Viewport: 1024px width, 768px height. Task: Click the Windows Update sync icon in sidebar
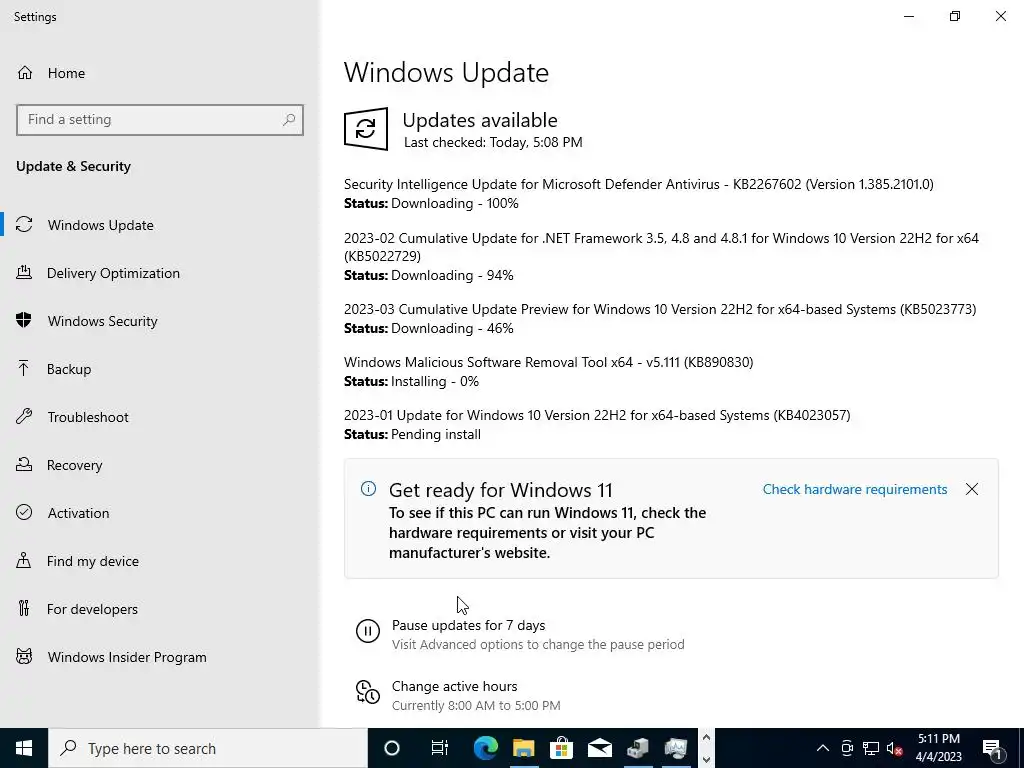(24, 225)
